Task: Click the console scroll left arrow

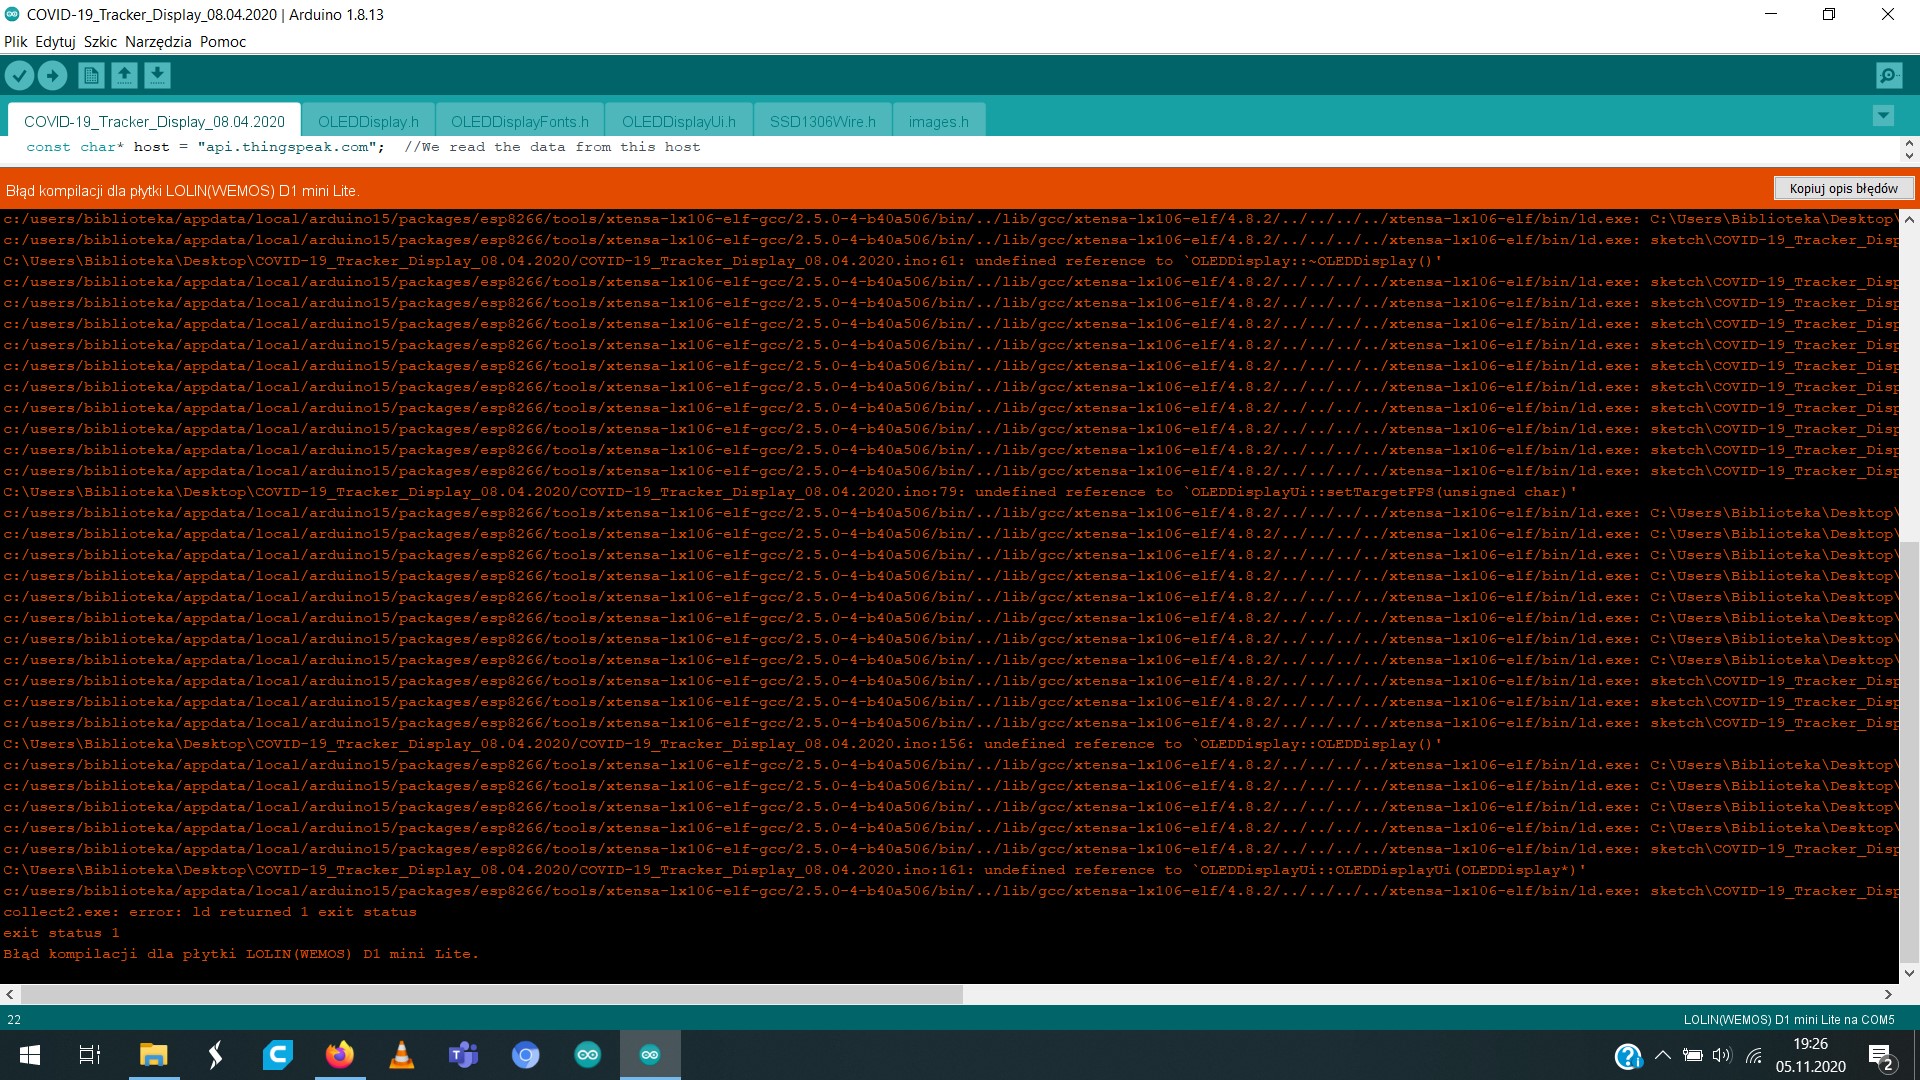Action: pyautogui.click(x=10, y=995)
